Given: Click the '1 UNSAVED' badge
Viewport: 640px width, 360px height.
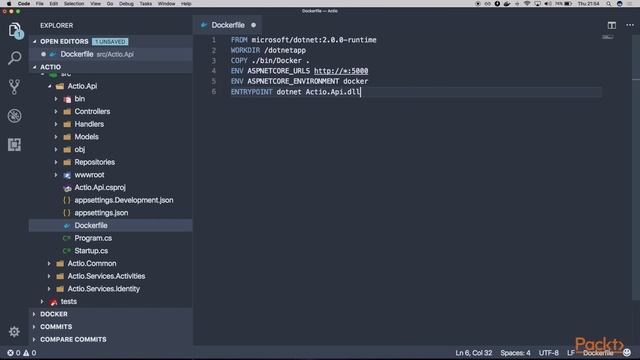Looking at the screenshot, I should [110, 42].
